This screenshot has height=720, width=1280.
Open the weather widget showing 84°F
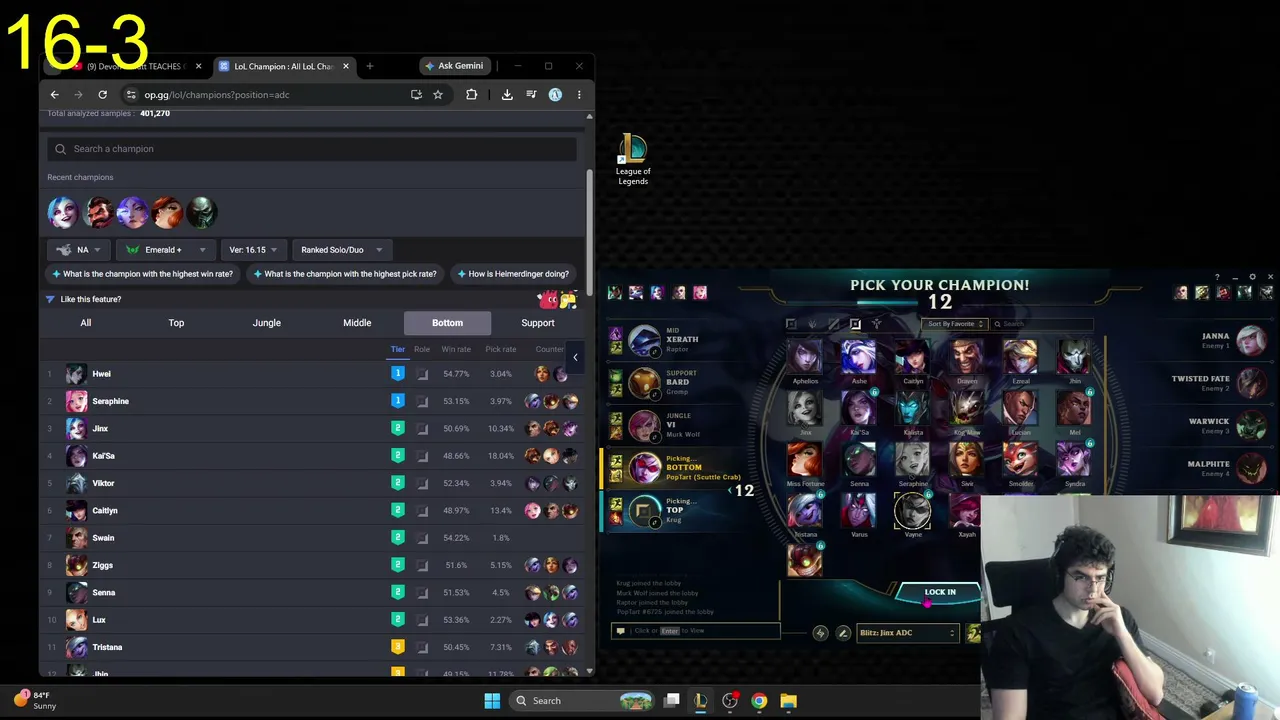point(34,700)
